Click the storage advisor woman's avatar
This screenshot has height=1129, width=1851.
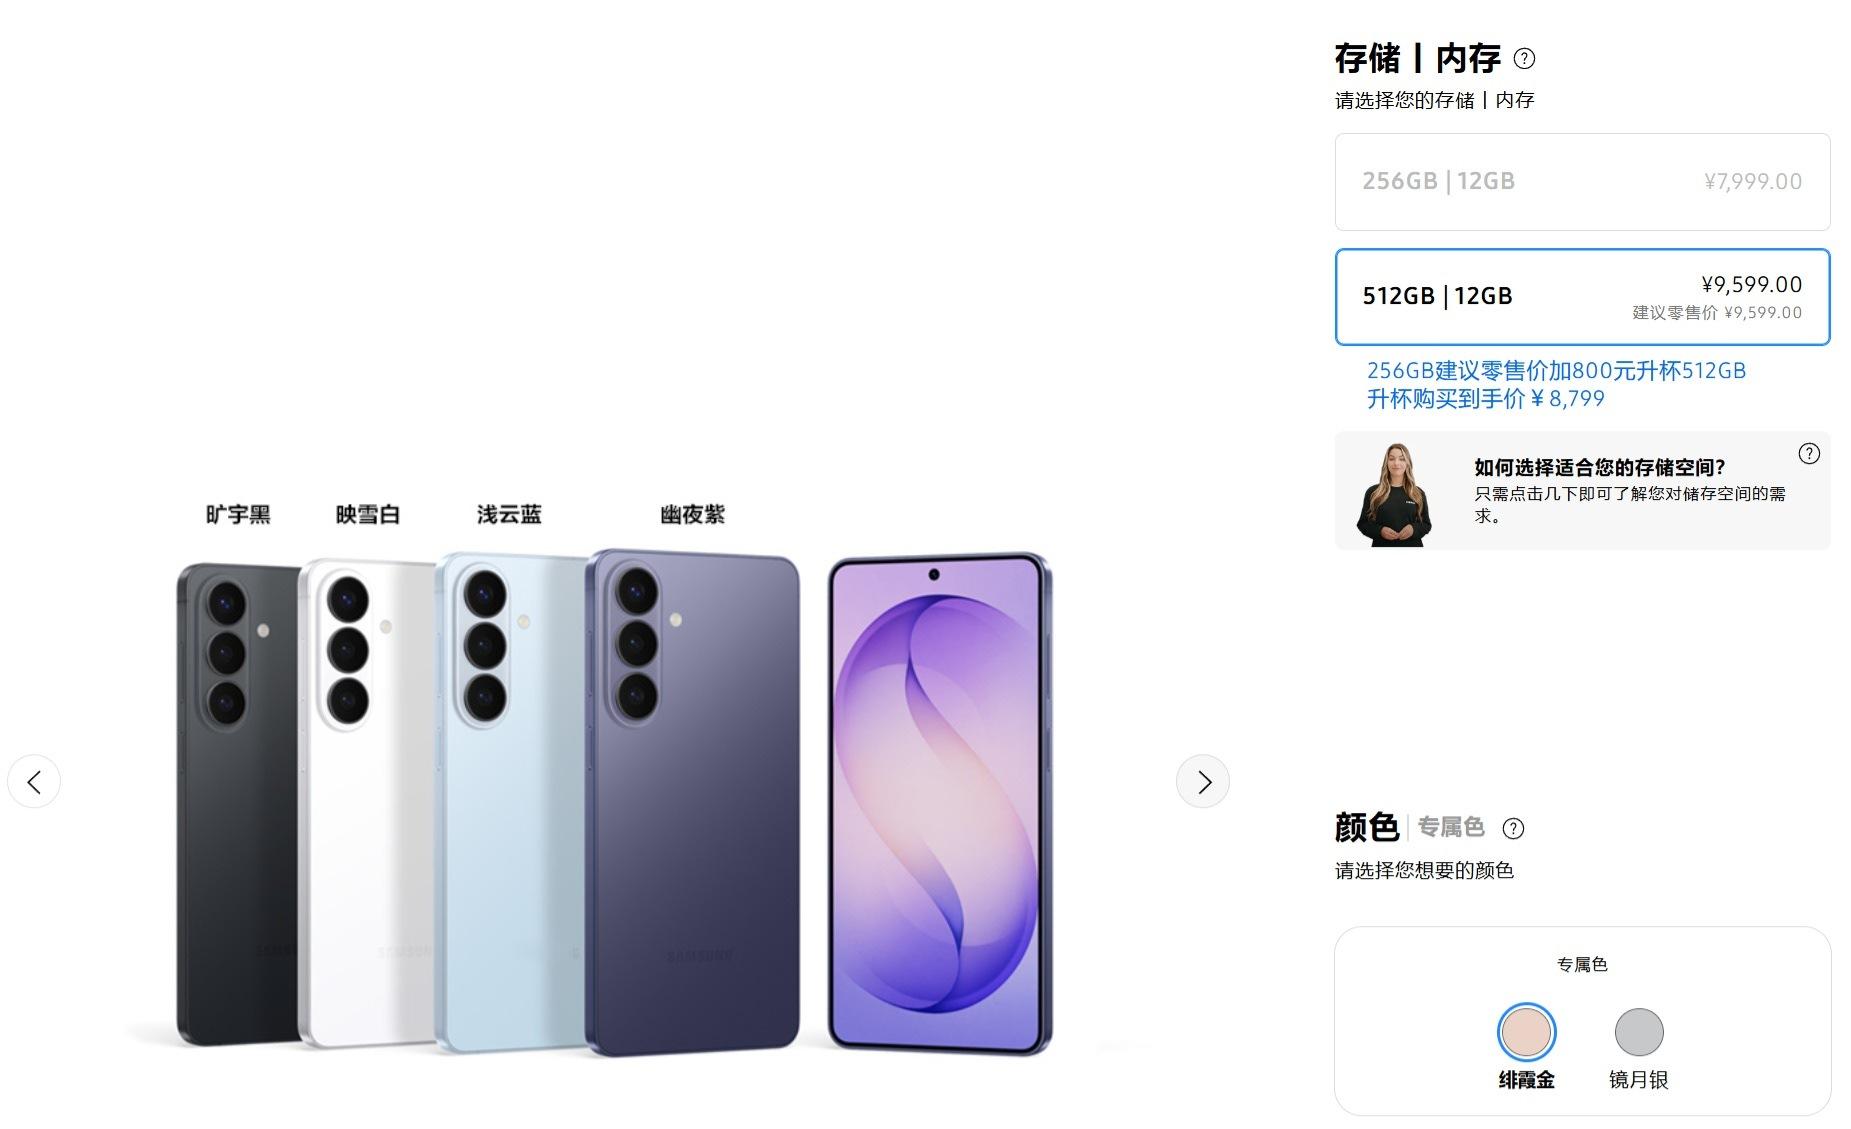coord(1394,494)
